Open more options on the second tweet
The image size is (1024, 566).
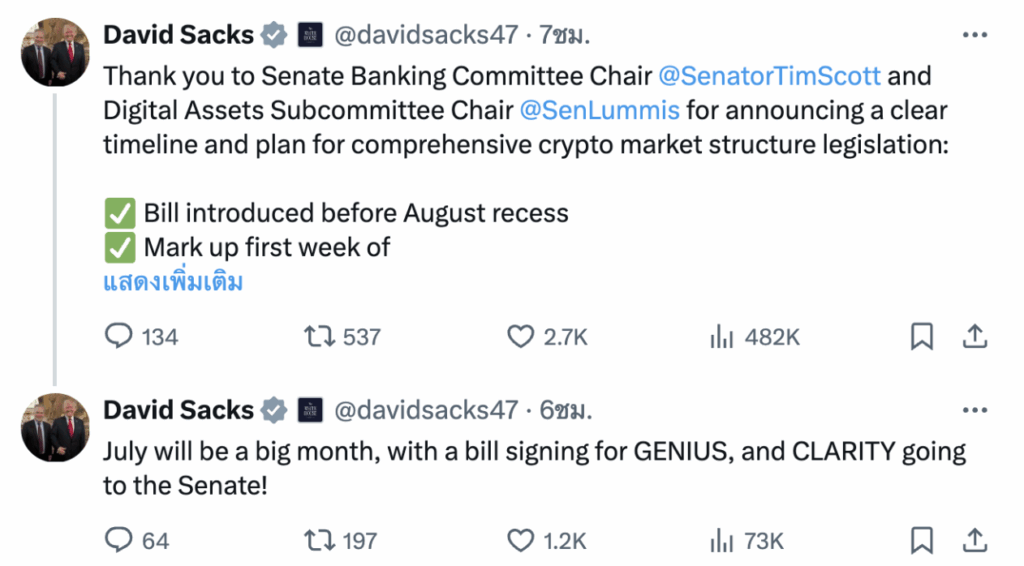tap(974, 410)
